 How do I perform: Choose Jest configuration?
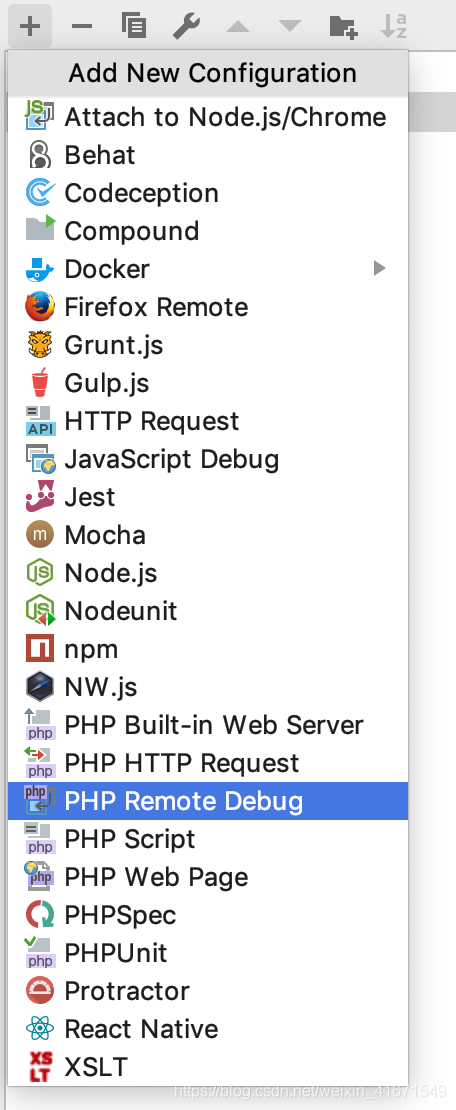[208, 497]
